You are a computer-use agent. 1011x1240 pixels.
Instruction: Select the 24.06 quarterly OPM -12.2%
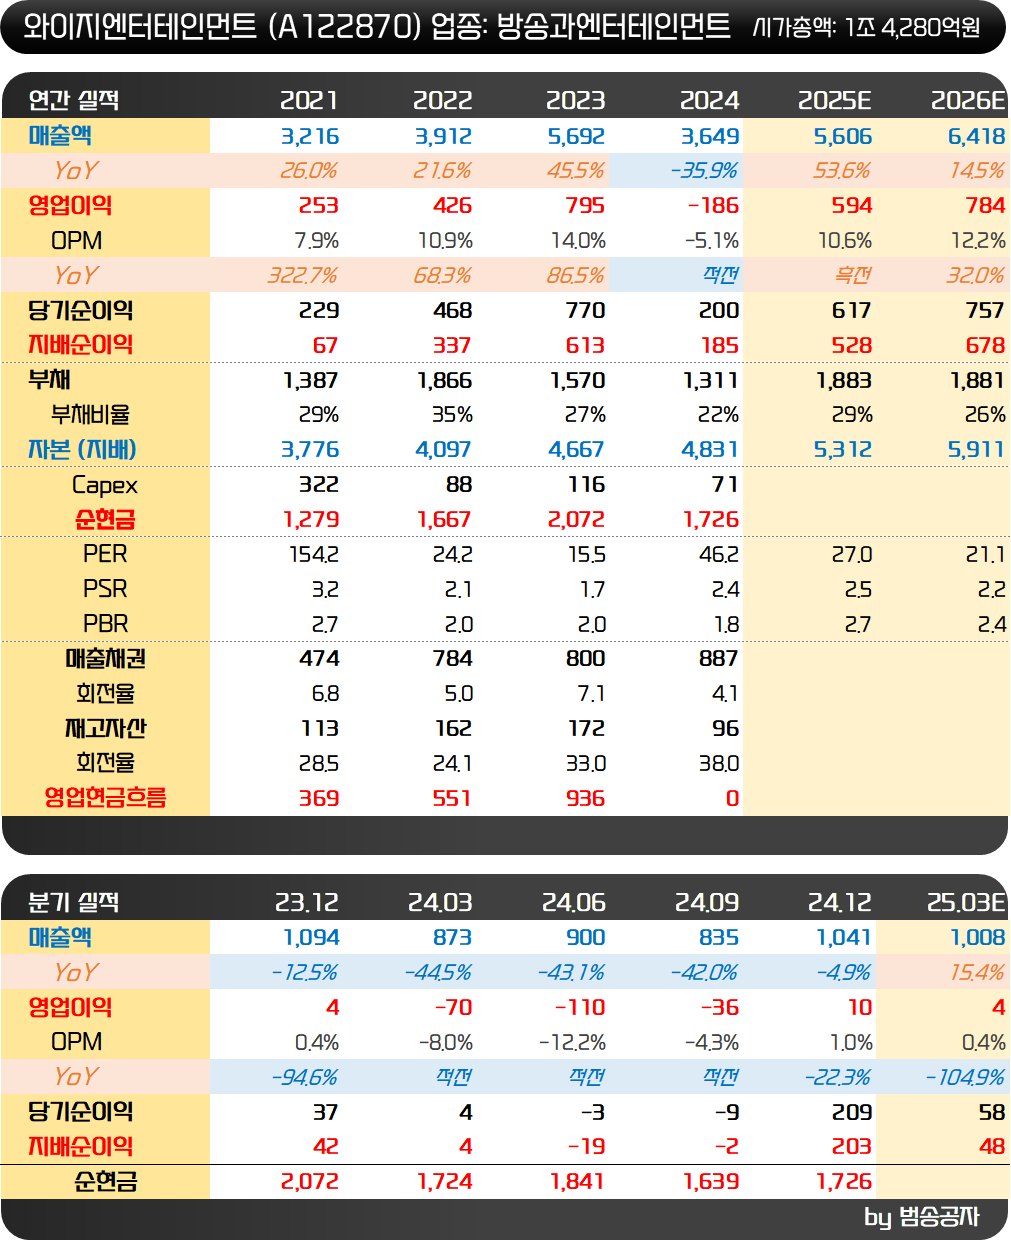pyautogui.click(x=572, y=1043)
